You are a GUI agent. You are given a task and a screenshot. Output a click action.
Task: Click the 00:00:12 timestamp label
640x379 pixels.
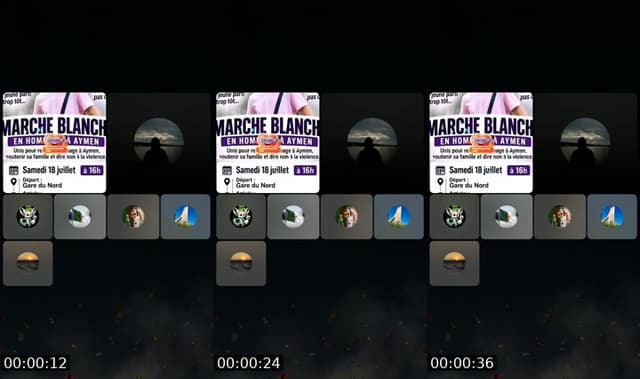[x=35, y=363]
